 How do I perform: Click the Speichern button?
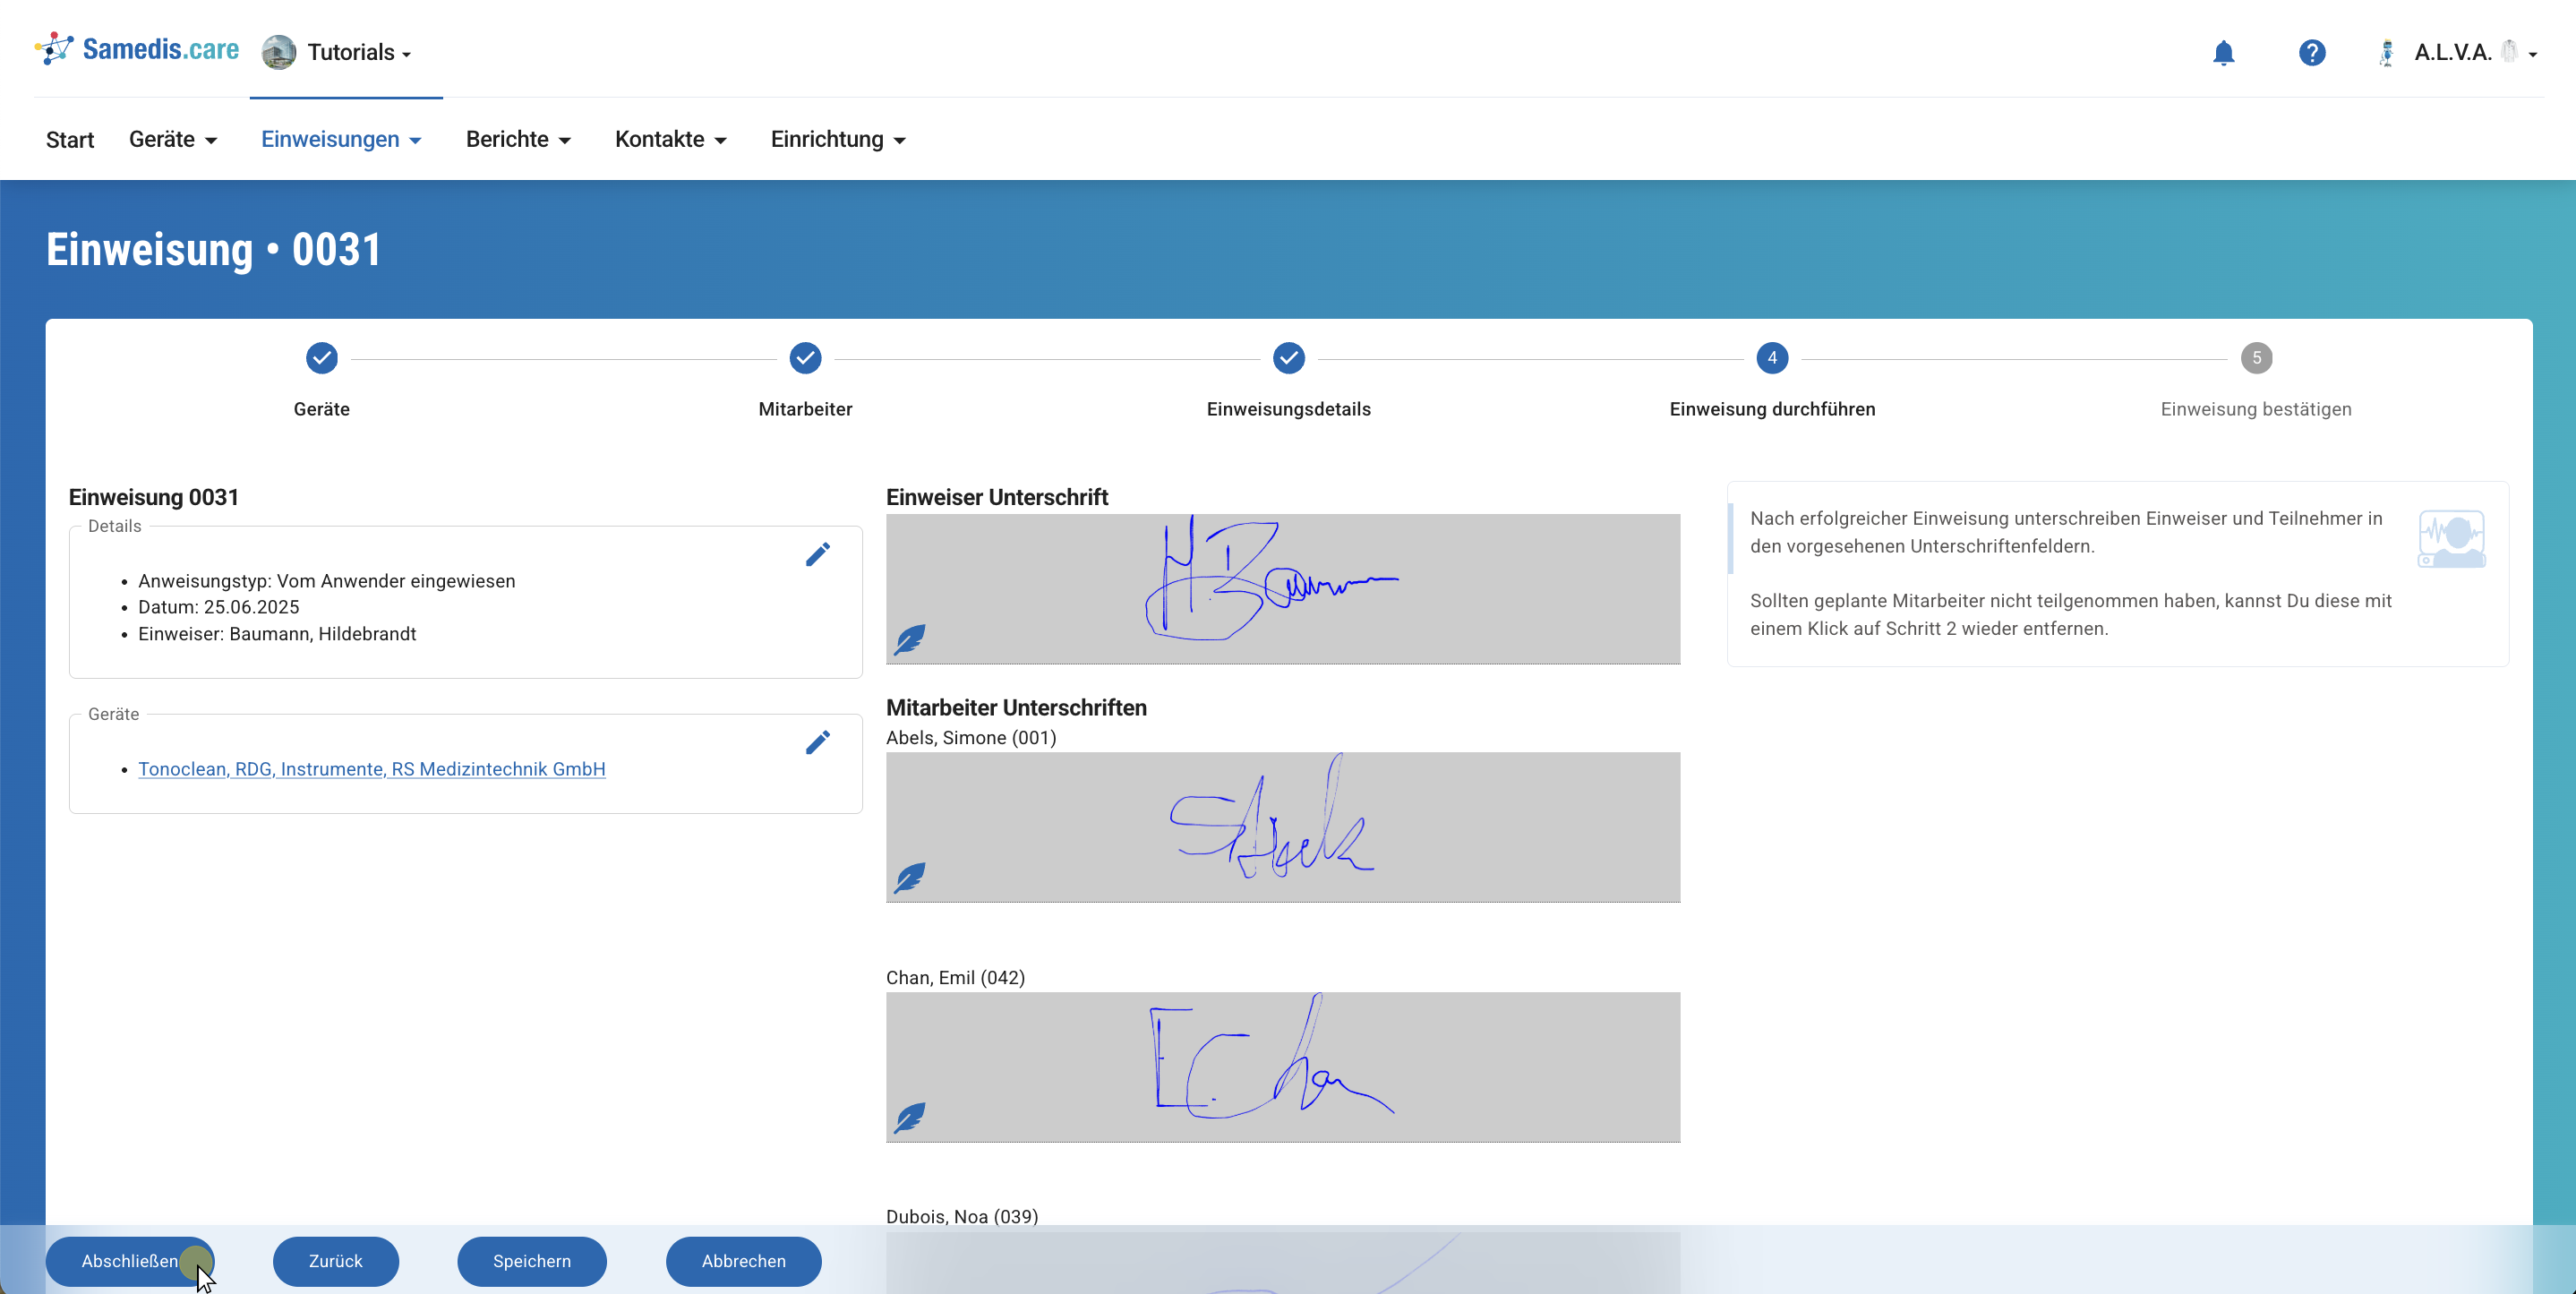click(531, 1260)
